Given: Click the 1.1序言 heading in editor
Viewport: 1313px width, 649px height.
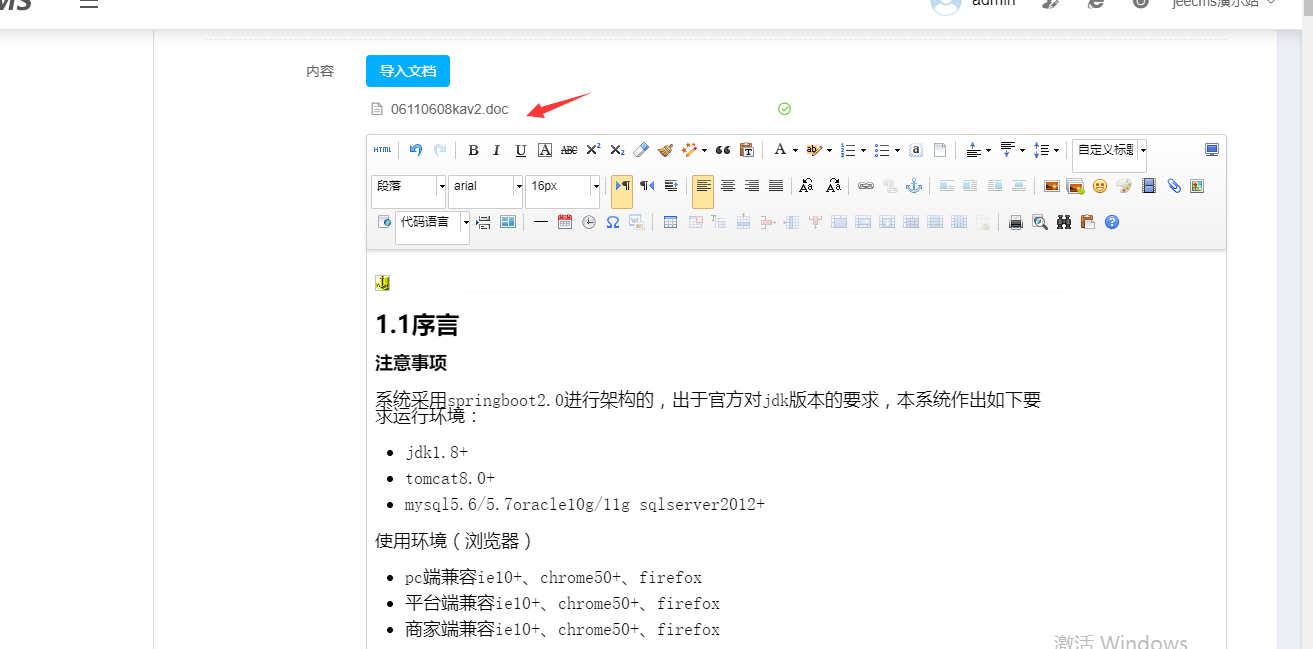Looking at the screenshot, I should point(417,324).
